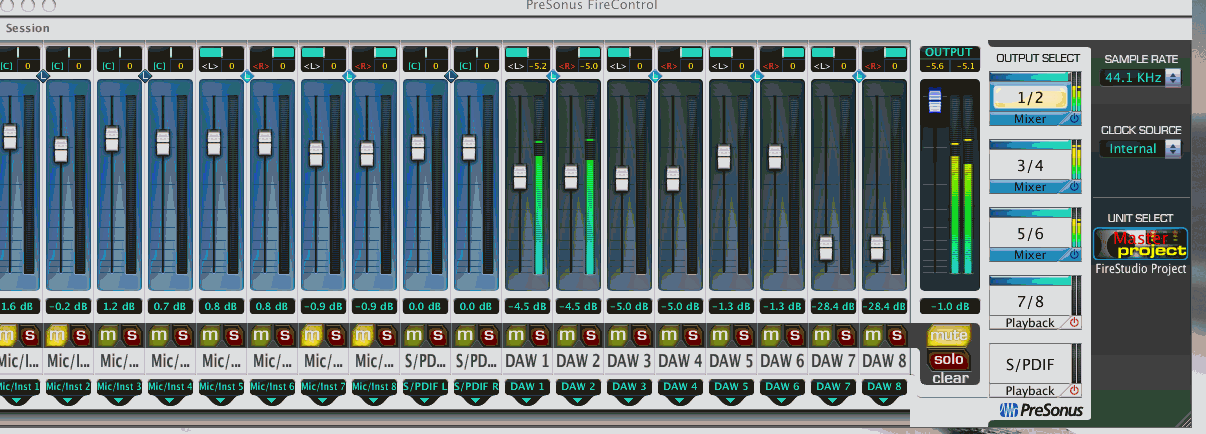
Task: Mute the DAW 7 channel
Action: [x=823, y=335]
